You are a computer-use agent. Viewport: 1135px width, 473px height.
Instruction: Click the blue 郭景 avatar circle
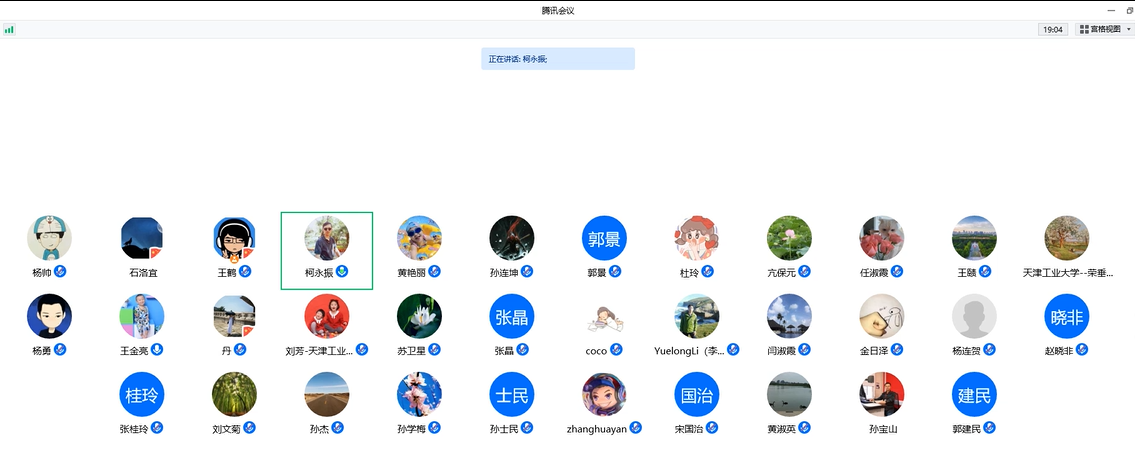click(x=604, y=239)
